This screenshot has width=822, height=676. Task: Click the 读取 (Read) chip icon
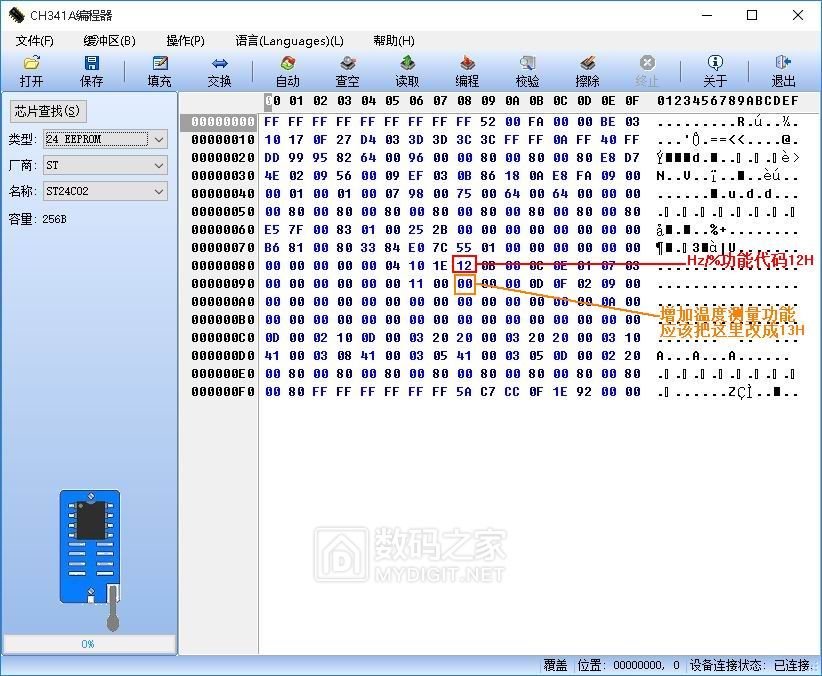407,71
